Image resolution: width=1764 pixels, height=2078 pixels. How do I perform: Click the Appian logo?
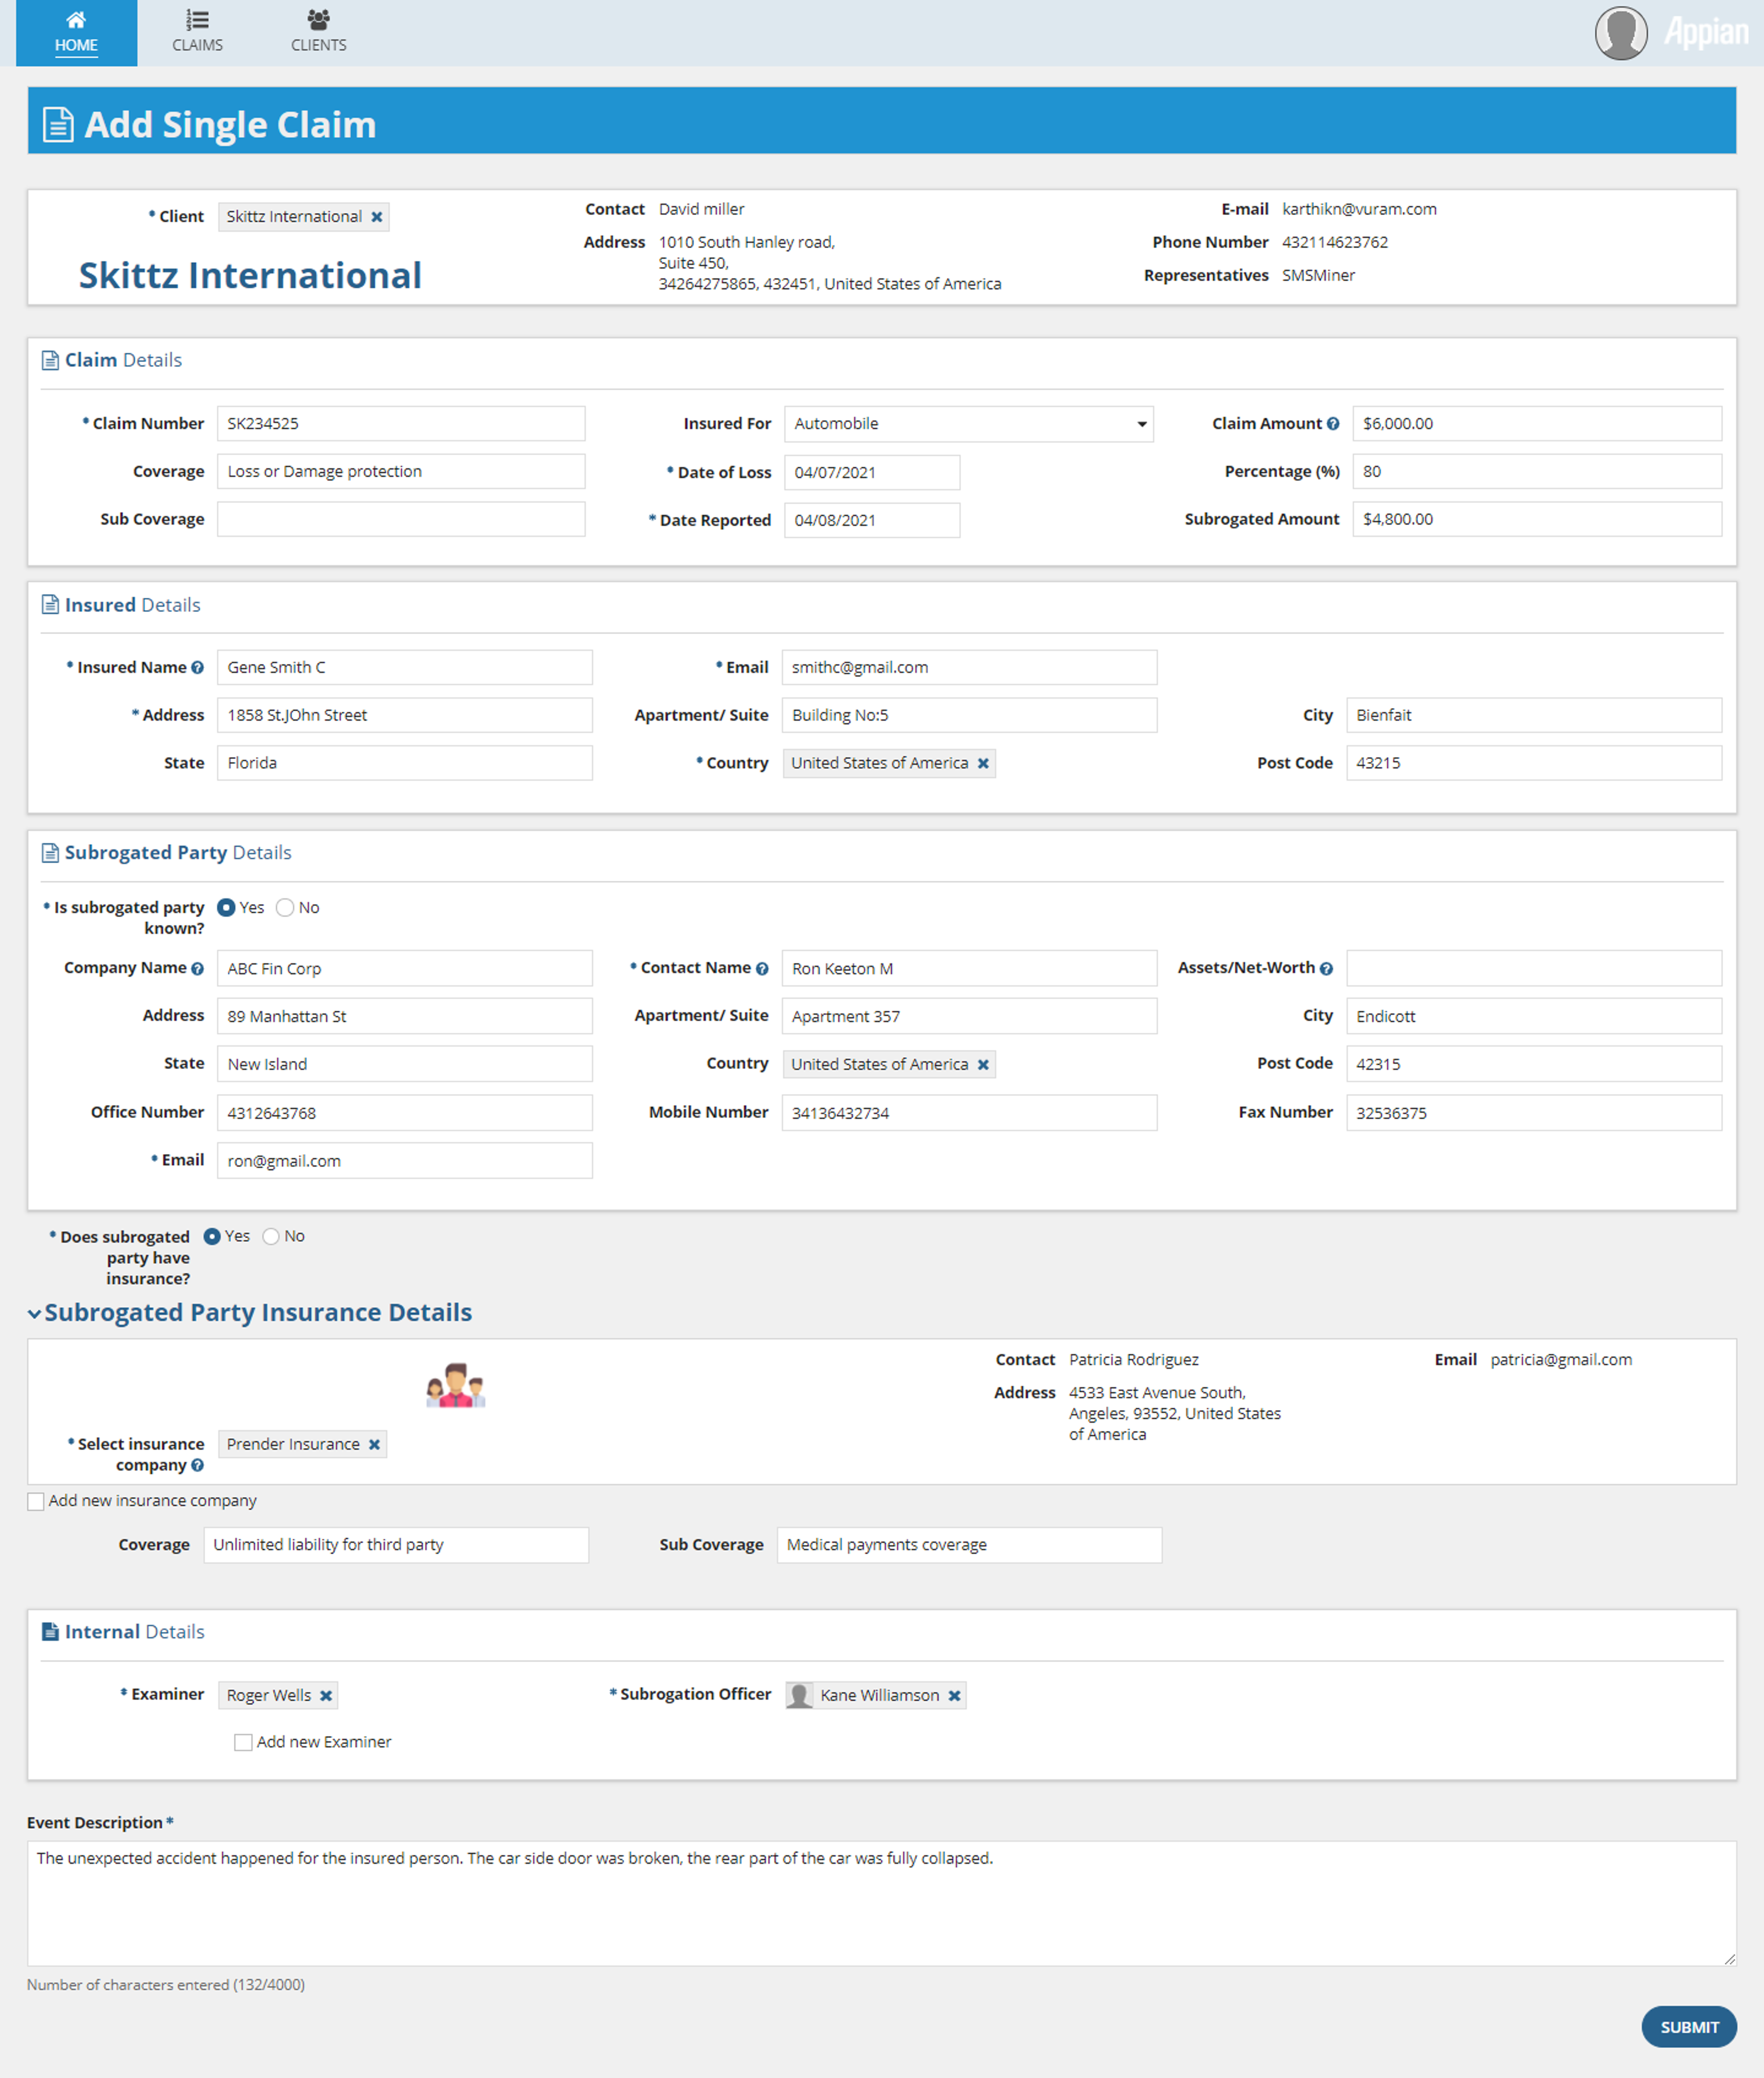1706,33
